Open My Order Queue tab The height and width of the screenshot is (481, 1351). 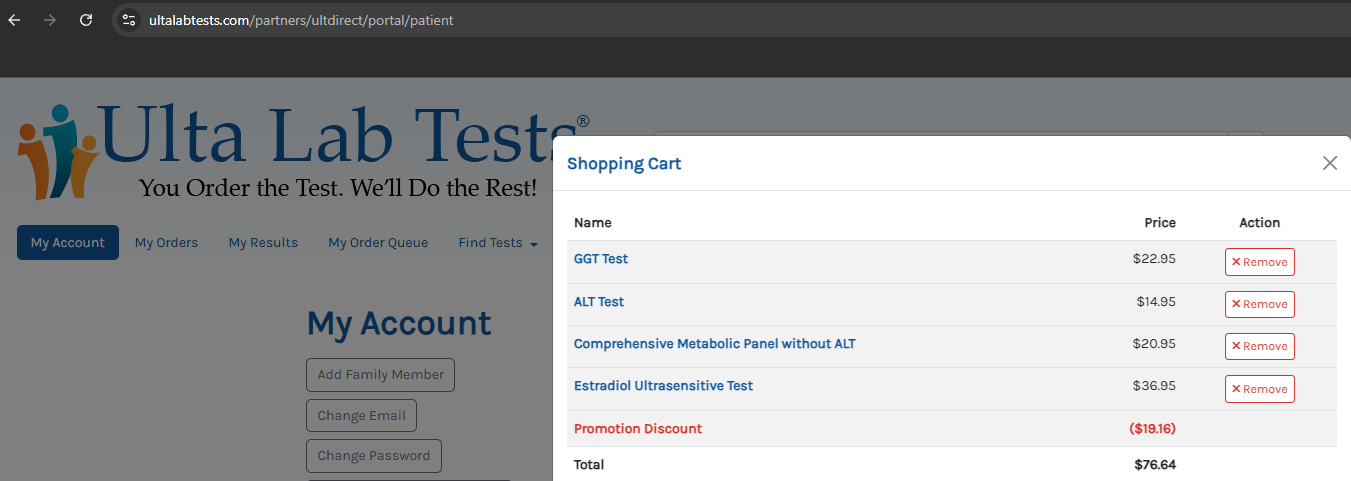[378, 243]
